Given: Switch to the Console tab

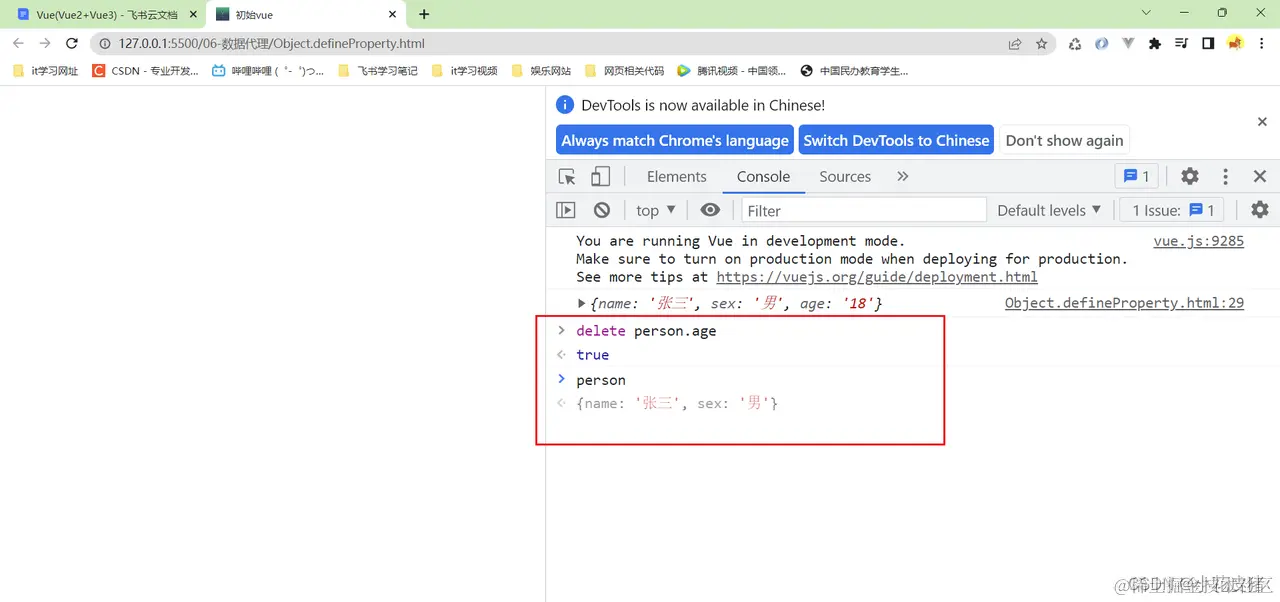Looking at the screenshot, I should click(763, 176).
